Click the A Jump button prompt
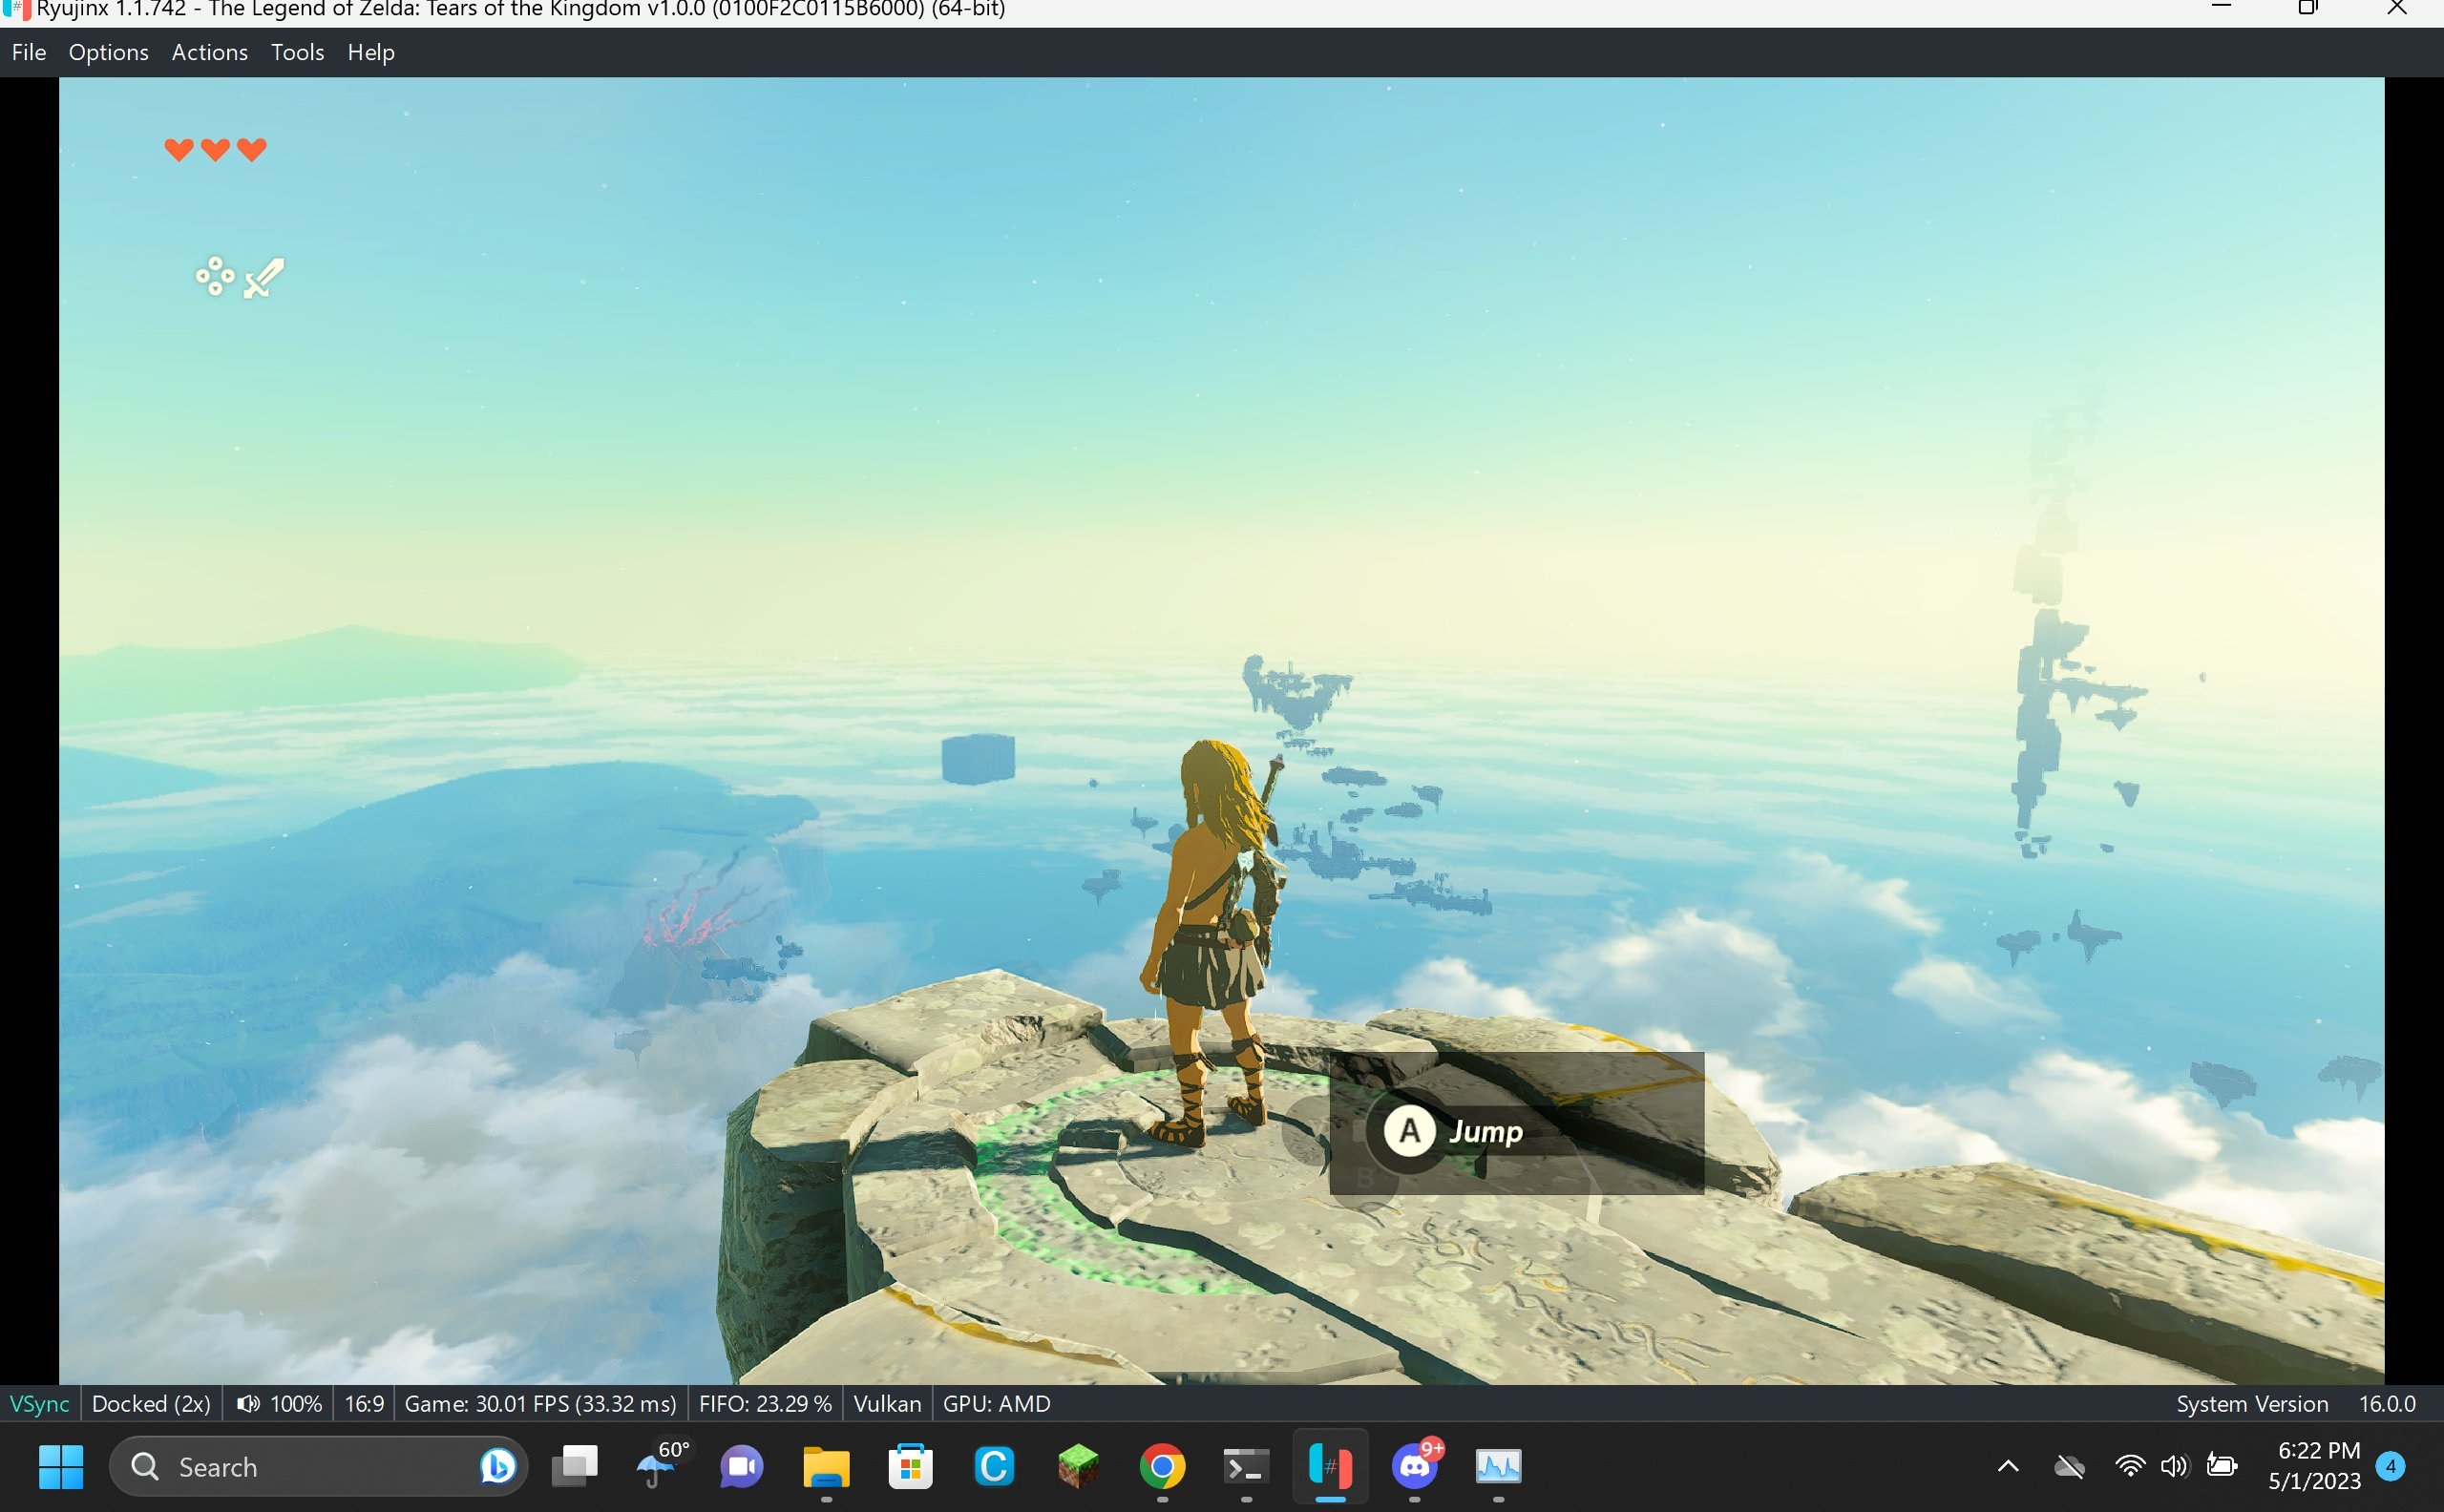 pos(1453,1131)
